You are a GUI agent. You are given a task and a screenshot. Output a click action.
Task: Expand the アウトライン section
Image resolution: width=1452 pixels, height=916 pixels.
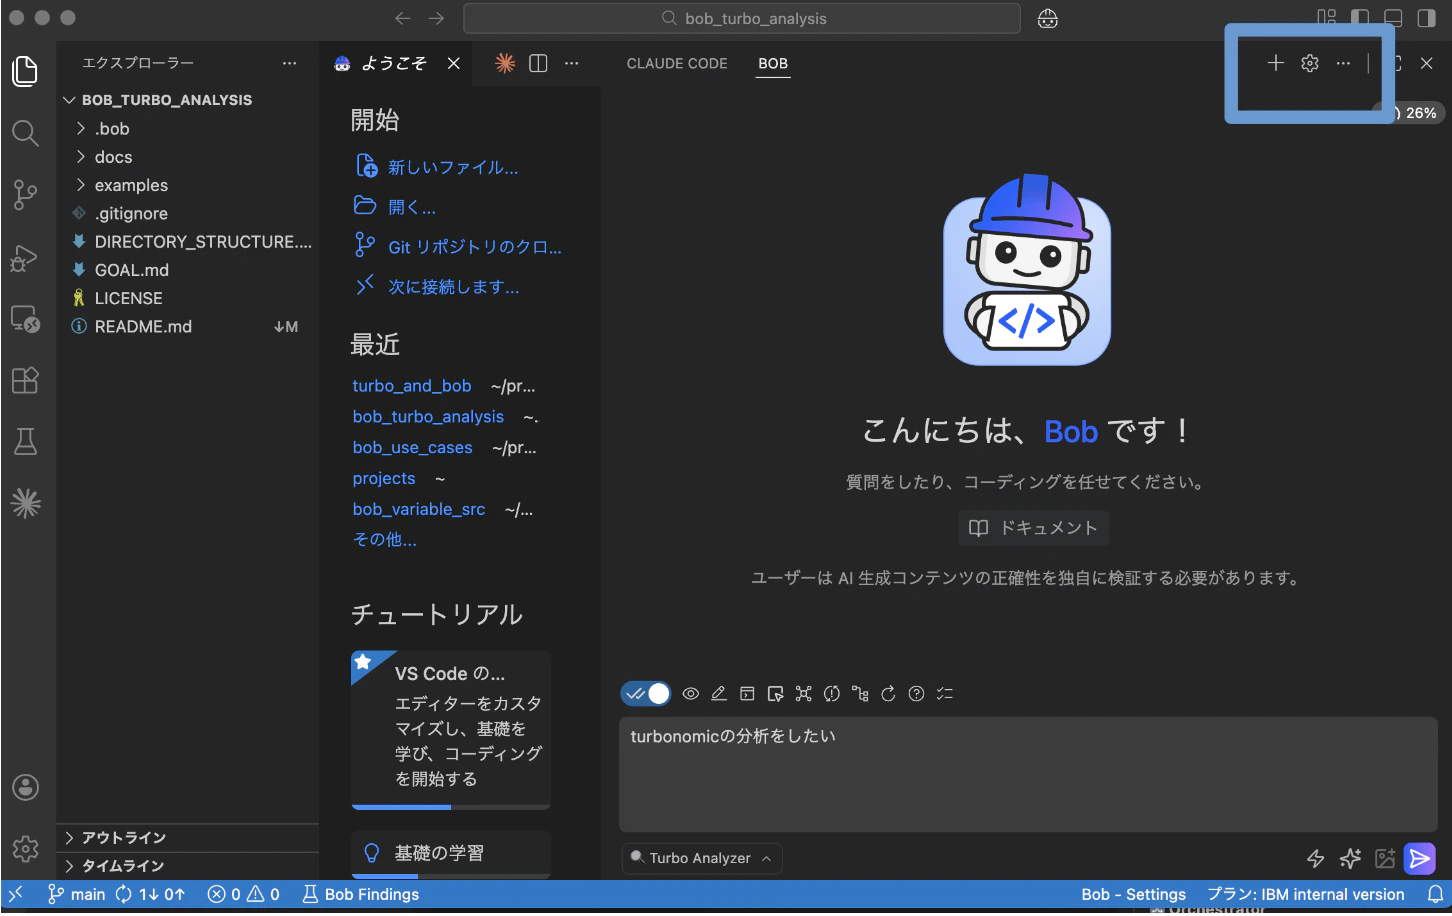(x=188, y=838)
